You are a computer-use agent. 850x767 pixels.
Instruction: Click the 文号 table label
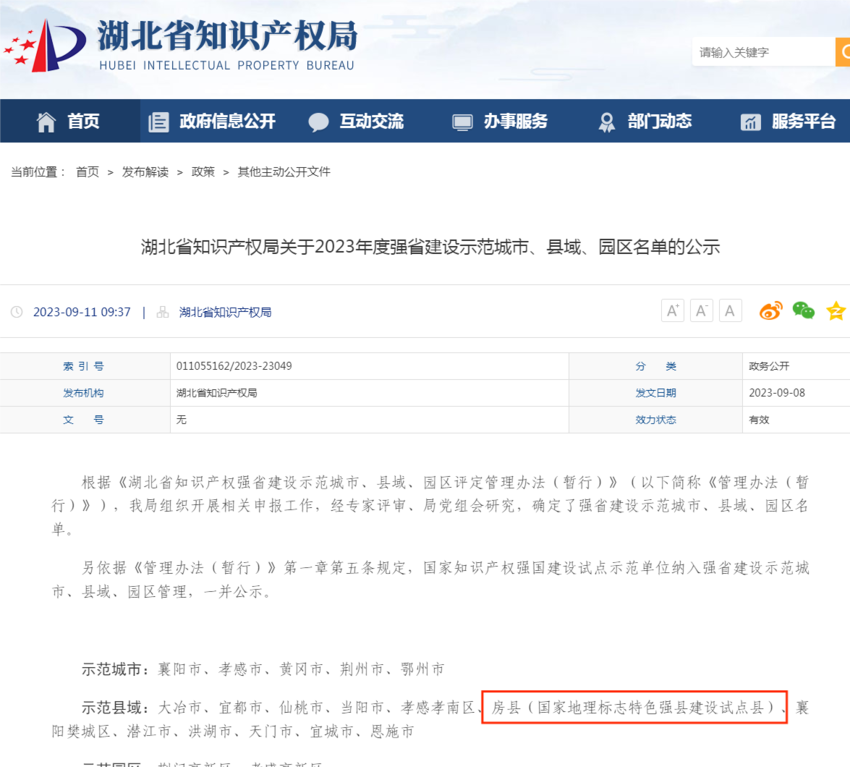coord(83,420)
